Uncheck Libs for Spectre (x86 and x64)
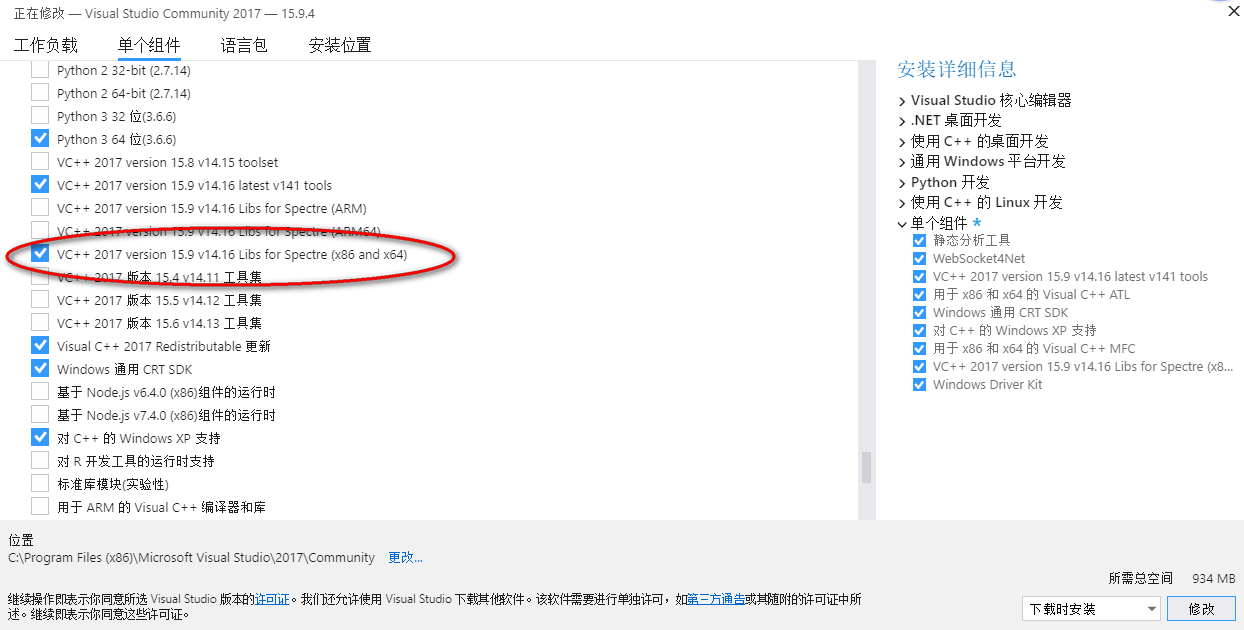1244x630 pixels. click(40, 254)
